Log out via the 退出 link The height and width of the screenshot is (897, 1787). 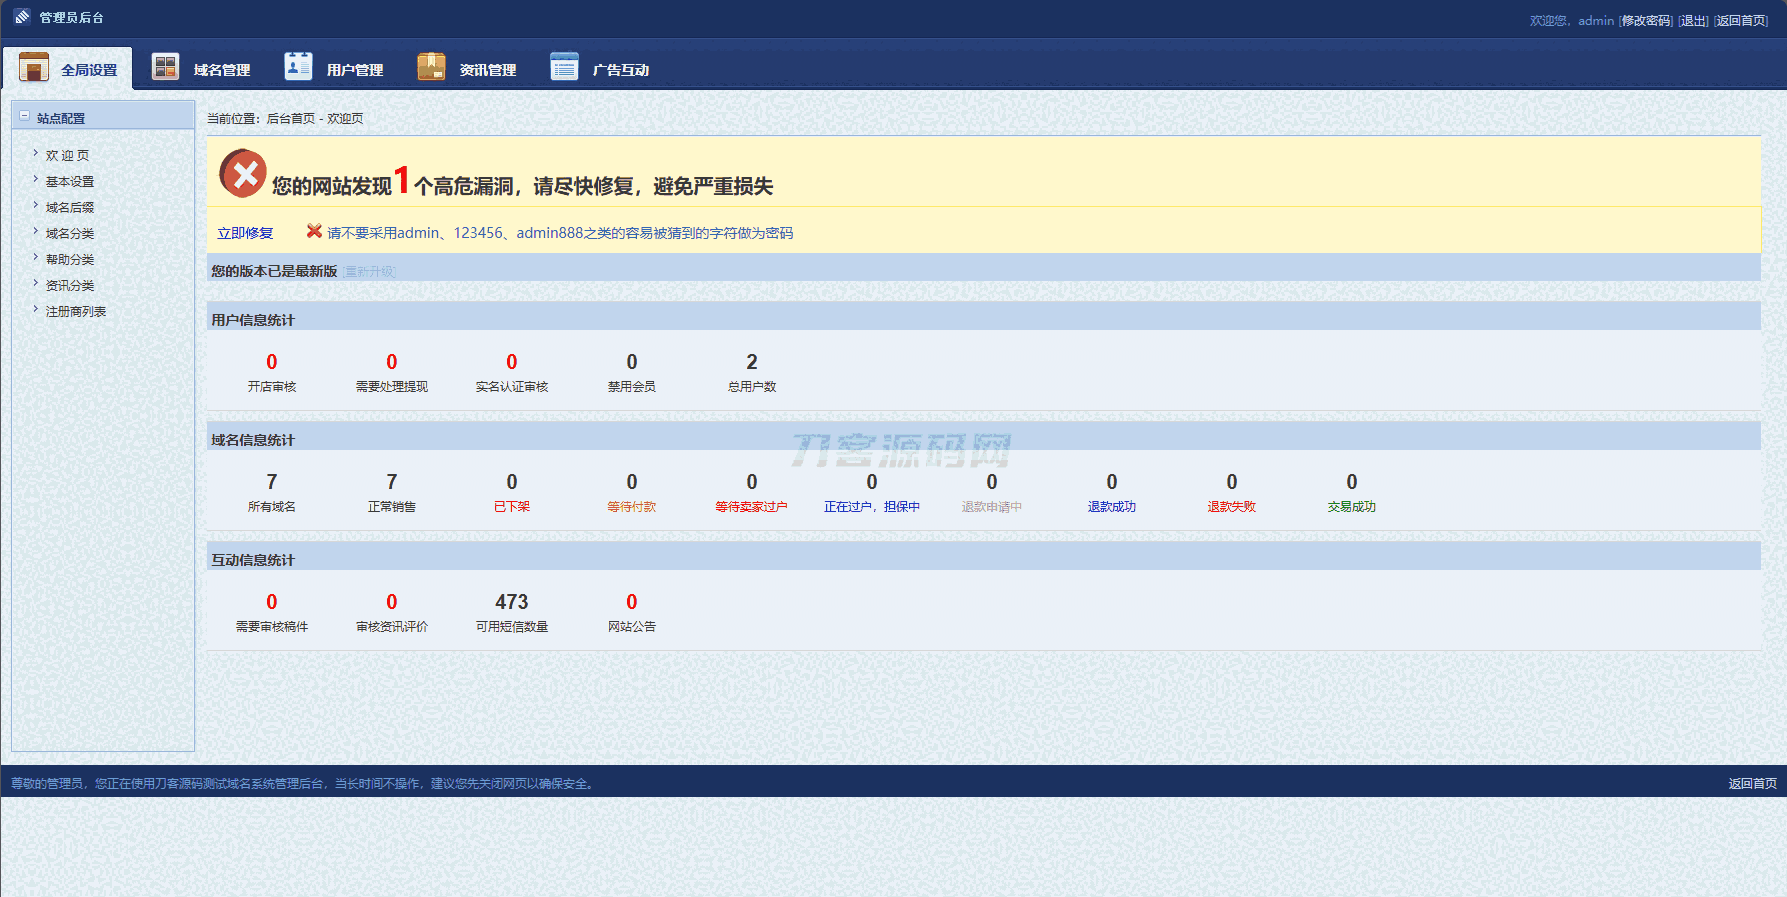(x=1693, y=21)
